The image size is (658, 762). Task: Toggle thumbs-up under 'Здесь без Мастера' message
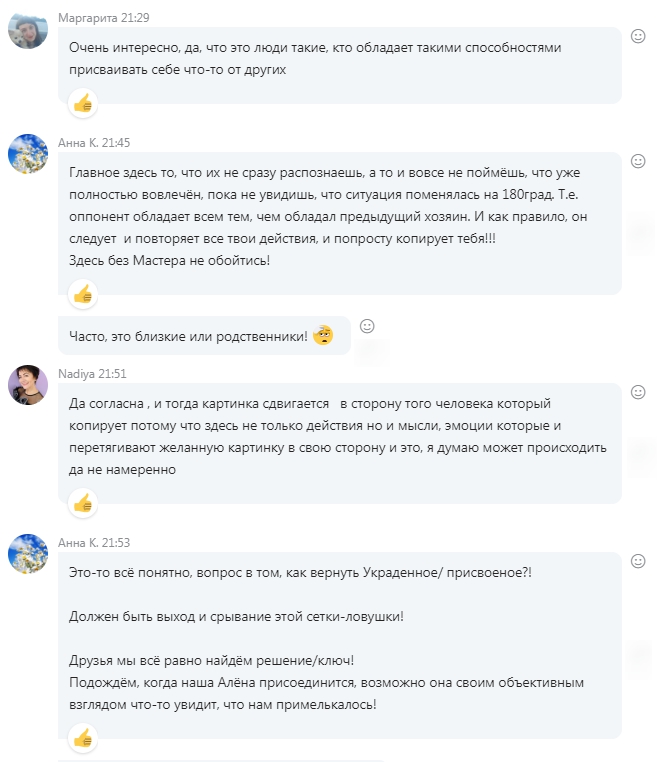click(x=83, y=293)
